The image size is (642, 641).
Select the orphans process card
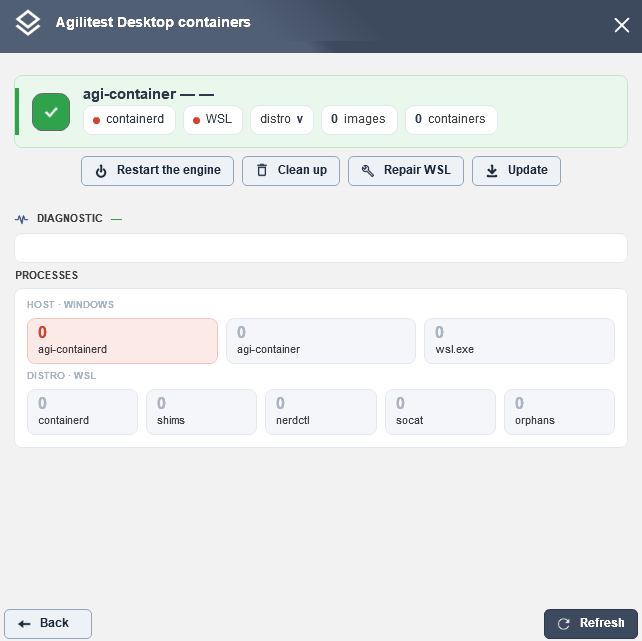point(559,412)
